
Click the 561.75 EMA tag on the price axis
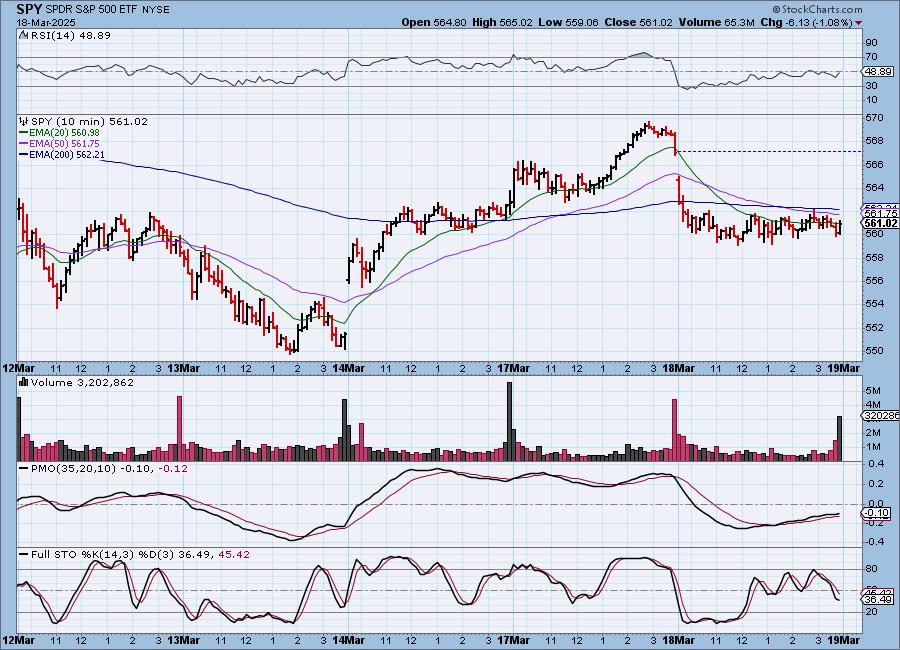pos(881,214)
